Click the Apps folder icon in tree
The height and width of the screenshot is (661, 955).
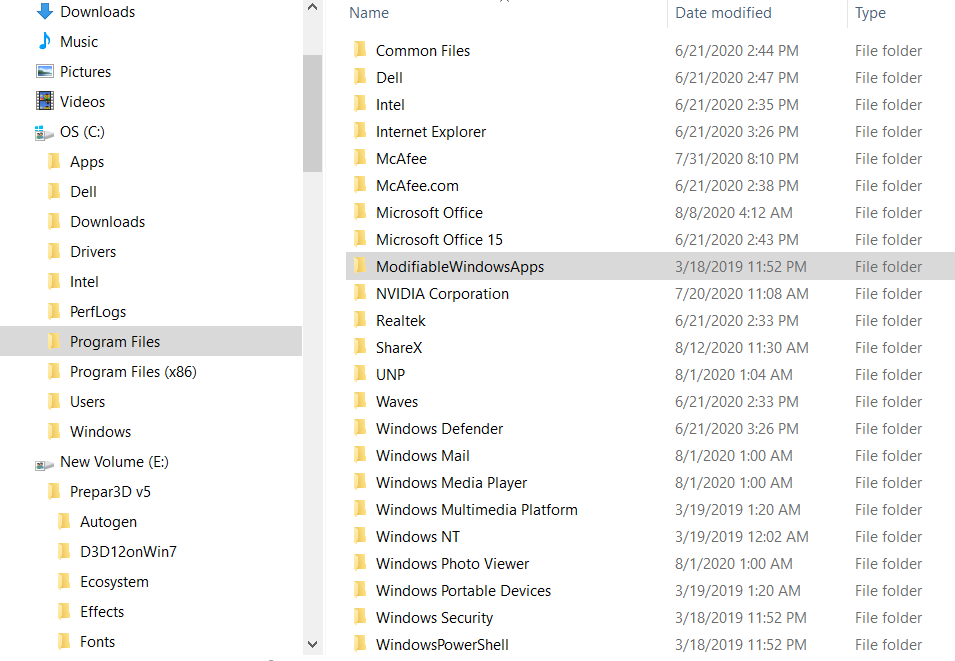pos(54,161)
